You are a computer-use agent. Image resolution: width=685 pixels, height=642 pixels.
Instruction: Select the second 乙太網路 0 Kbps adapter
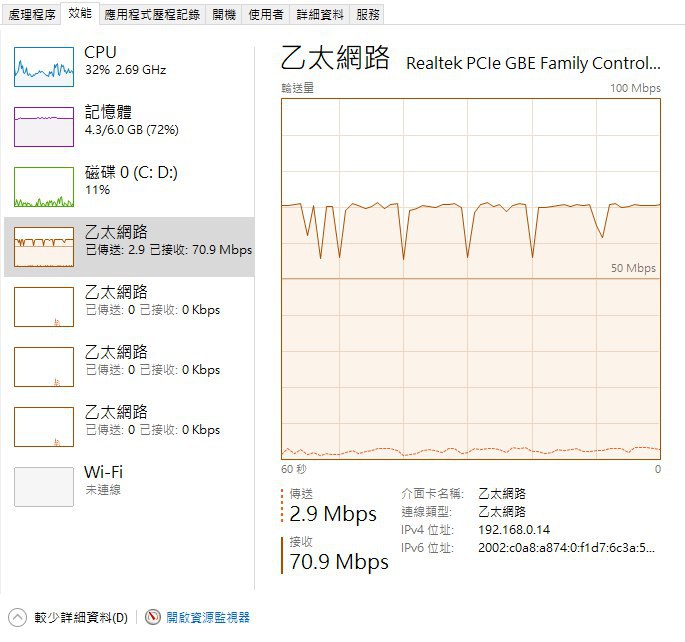129,307
